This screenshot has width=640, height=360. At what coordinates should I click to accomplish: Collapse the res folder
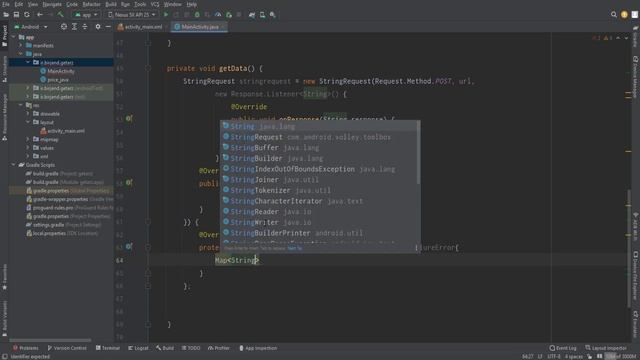click(21, 105)
